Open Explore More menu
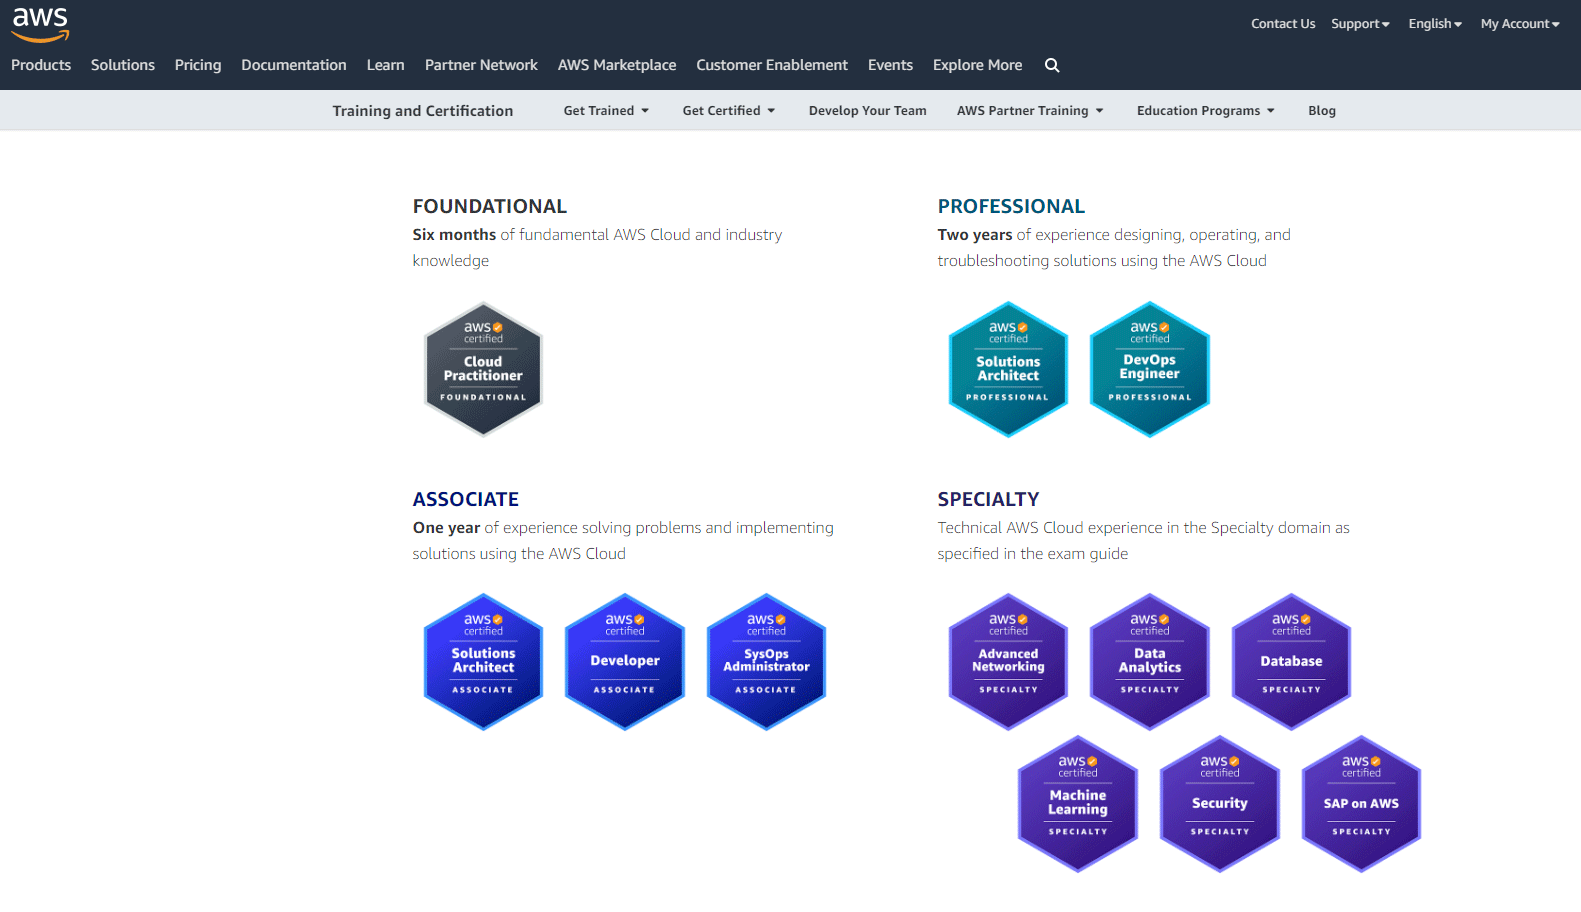Screen dimensions: 1581x912 coord(977,65)
